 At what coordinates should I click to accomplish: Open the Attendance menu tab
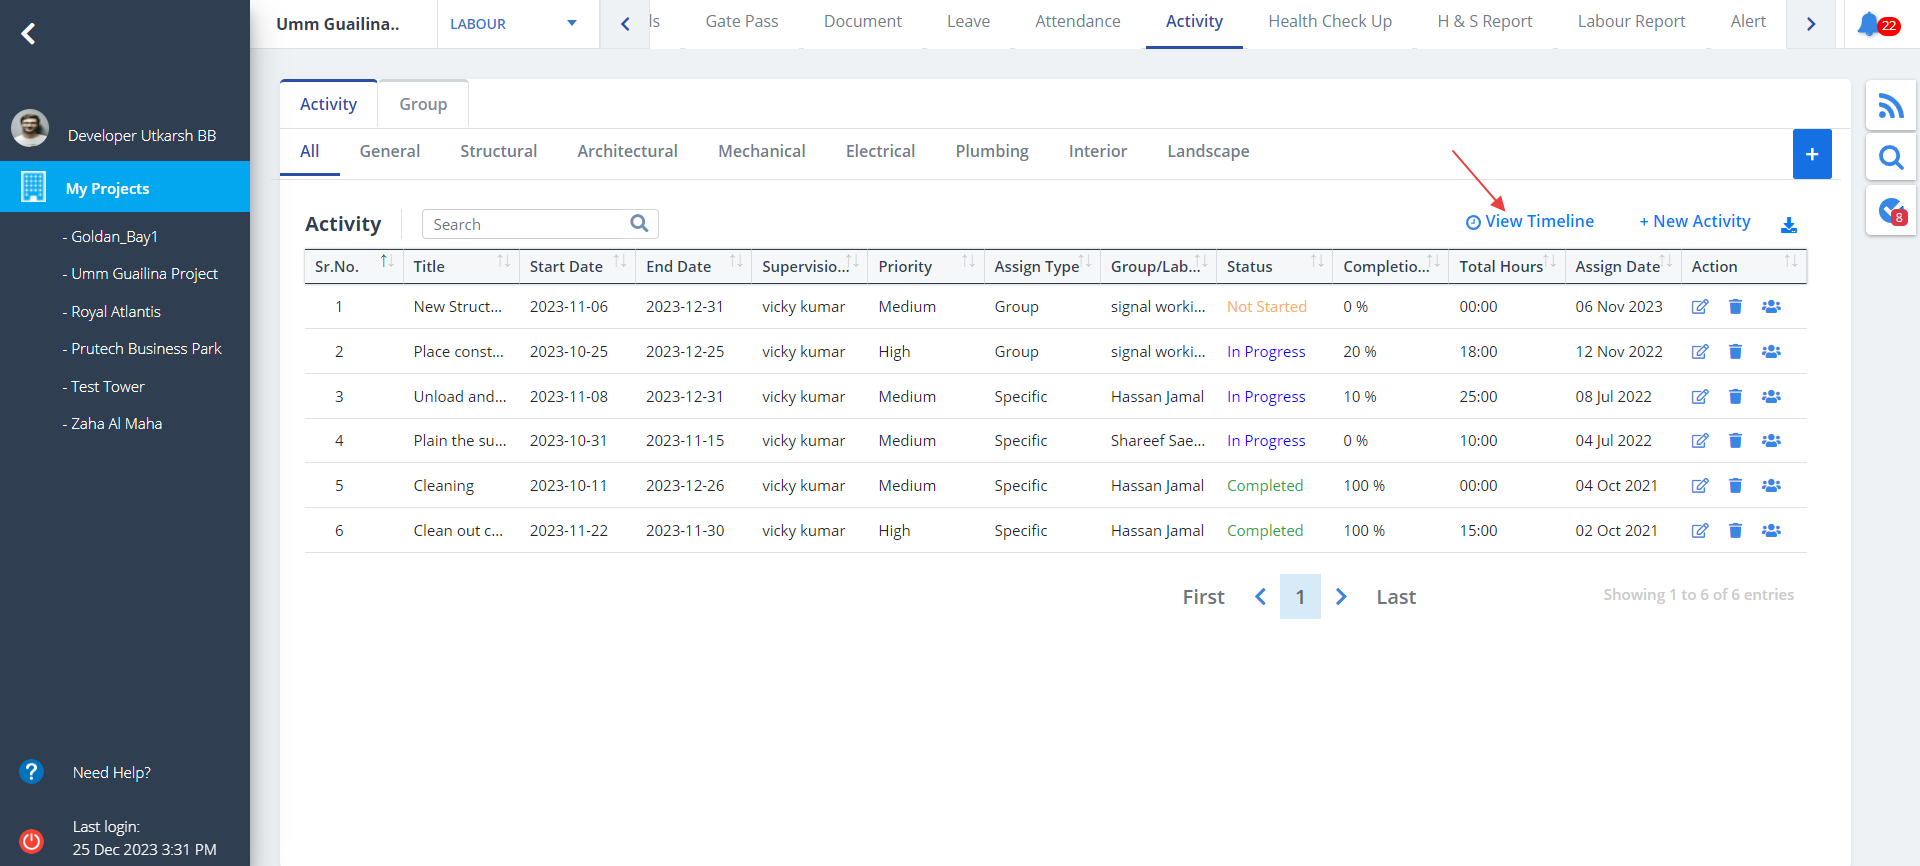(1077, 22)
